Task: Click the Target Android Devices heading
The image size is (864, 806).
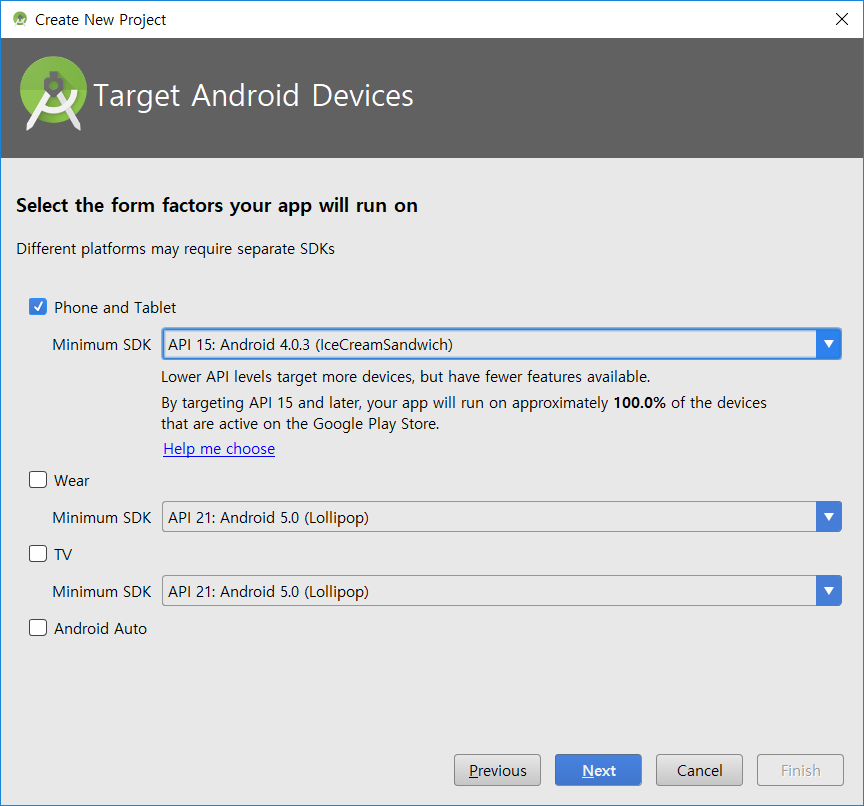Action: point(253,96)
